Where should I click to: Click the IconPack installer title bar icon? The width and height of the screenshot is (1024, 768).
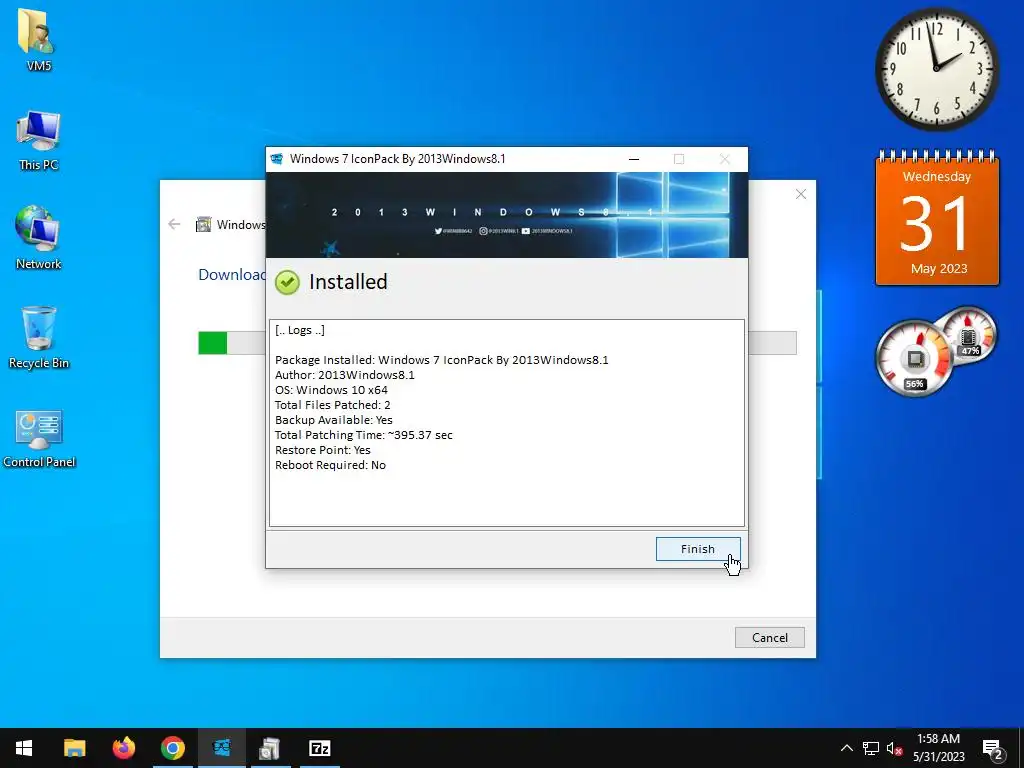tap(277, 159)
